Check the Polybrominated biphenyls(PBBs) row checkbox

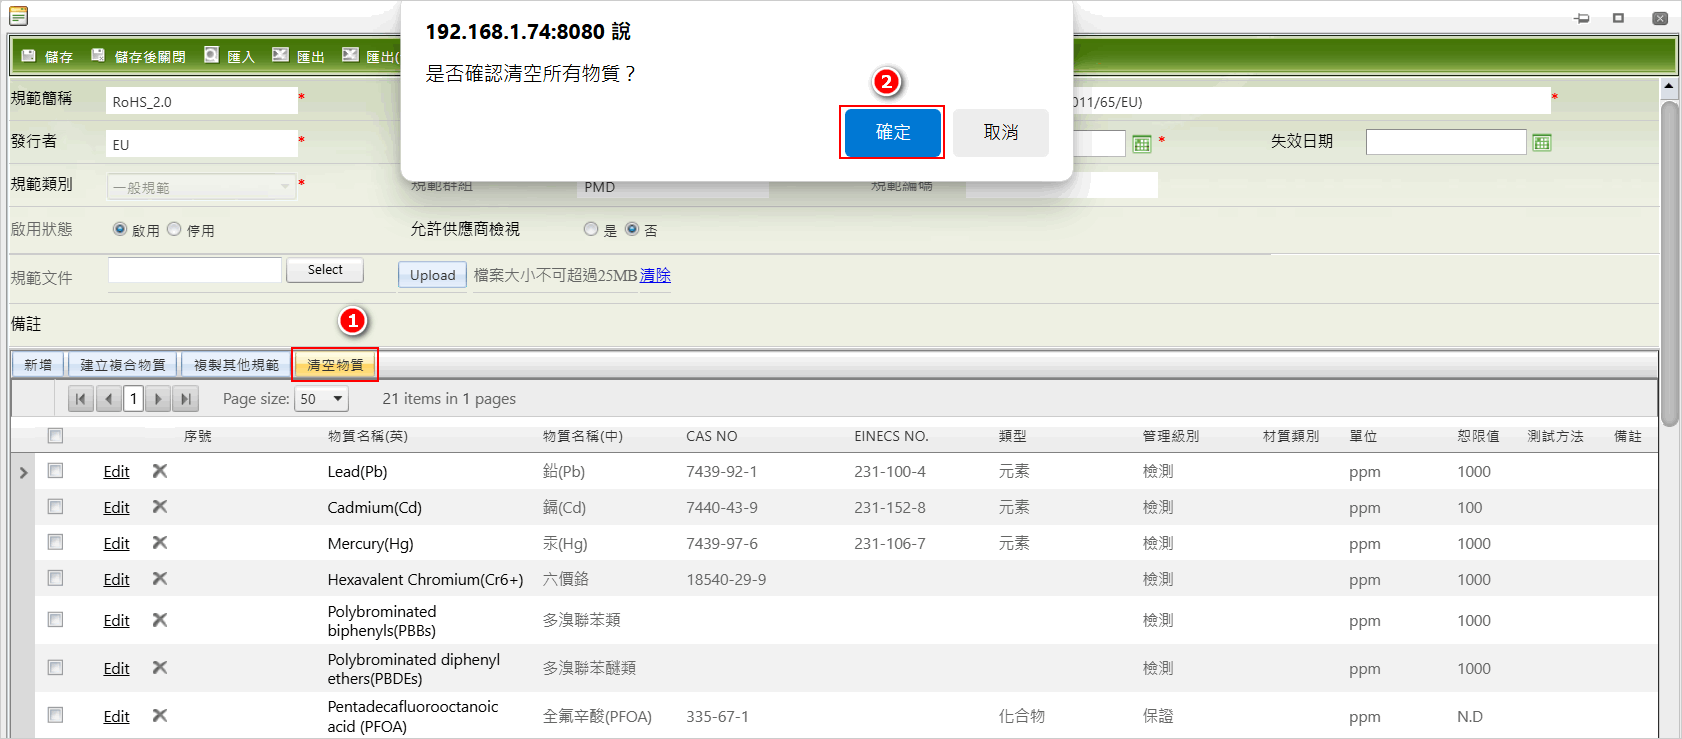55,620
